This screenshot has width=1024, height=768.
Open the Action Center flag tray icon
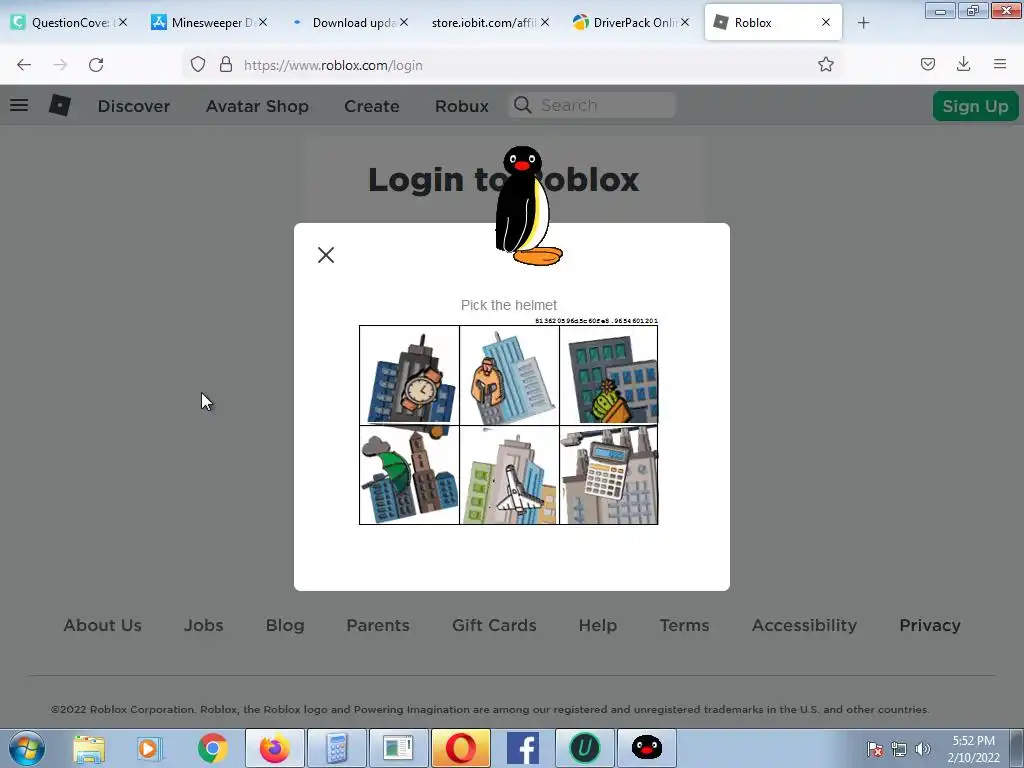[x=875, y=749]
